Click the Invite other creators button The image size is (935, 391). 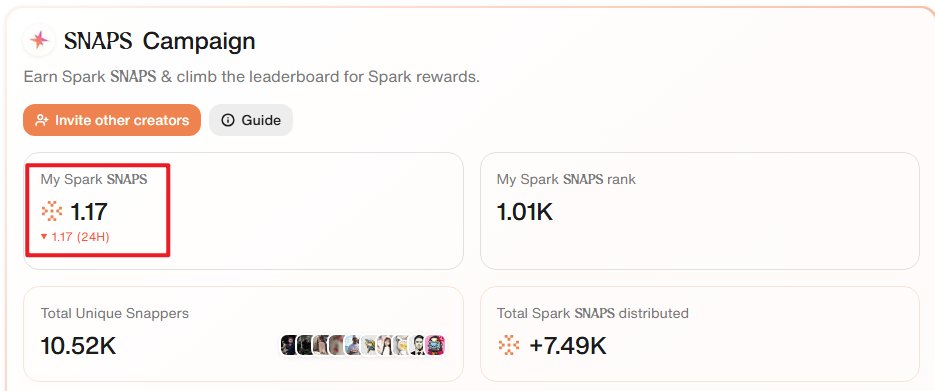point(112,120)
